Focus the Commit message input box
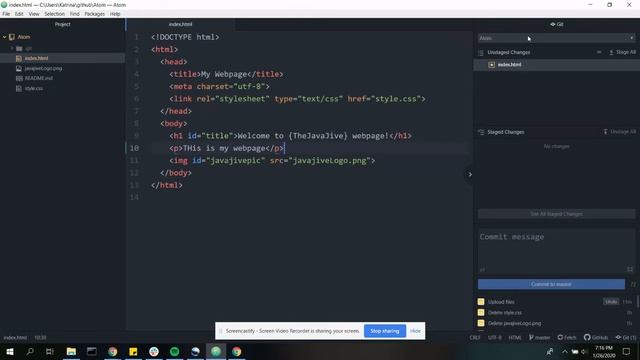Viewport: 640px width, 360px height. tap(557, 251)
